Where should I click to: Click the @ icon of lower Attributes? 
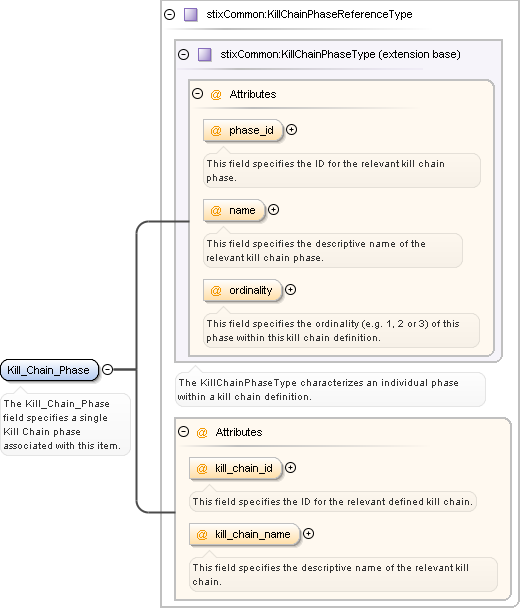coord(202,432)
